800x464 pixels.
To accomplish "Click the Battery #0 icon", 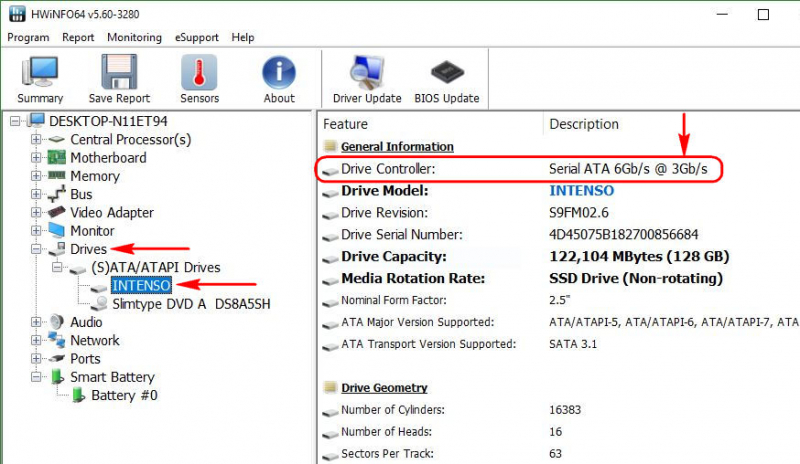I will (78, 395).
